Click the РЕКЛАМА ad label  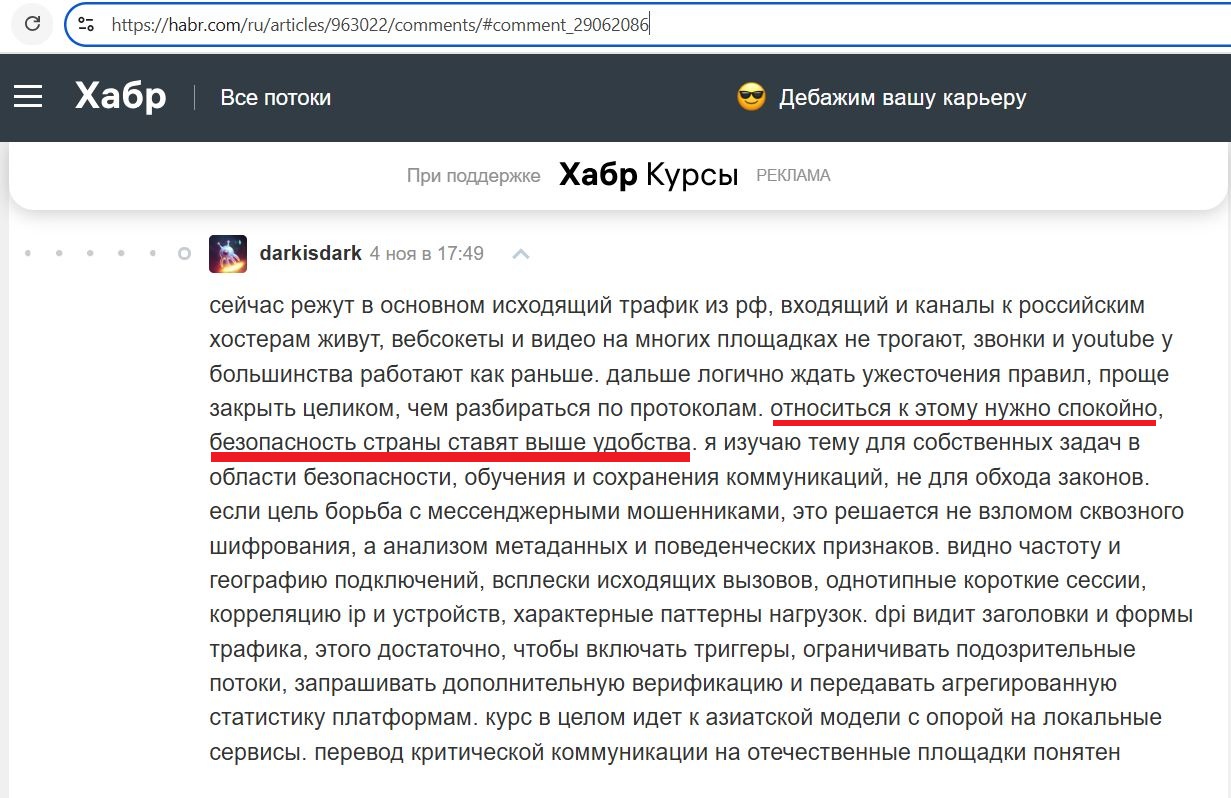tap(793, 176)
